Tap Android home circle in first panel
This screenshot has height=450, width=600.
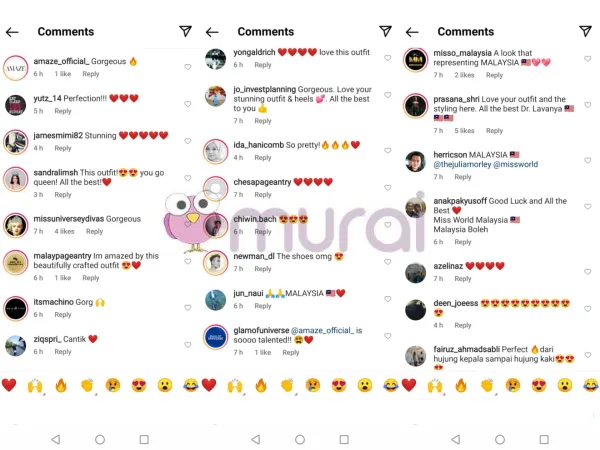point(100,439)
